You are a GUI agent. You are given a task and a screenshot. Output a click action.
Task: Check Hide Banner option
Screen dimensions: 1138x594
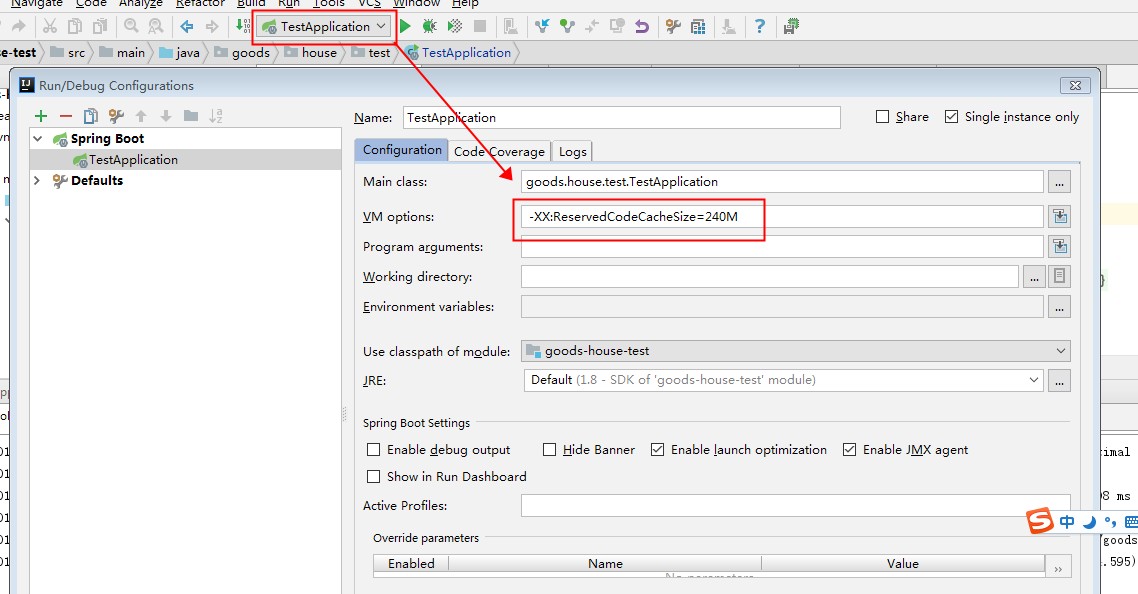tap(549, 450)
